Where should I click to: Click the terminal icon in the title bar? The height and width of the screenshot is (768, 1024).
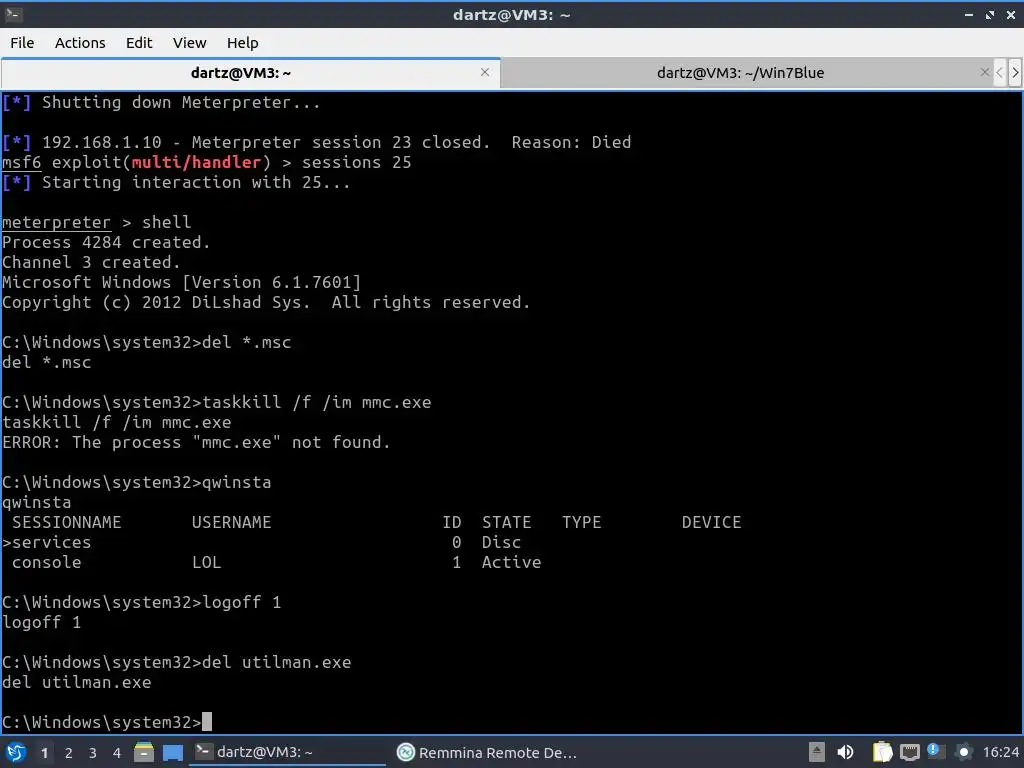[x=13, y=14]
